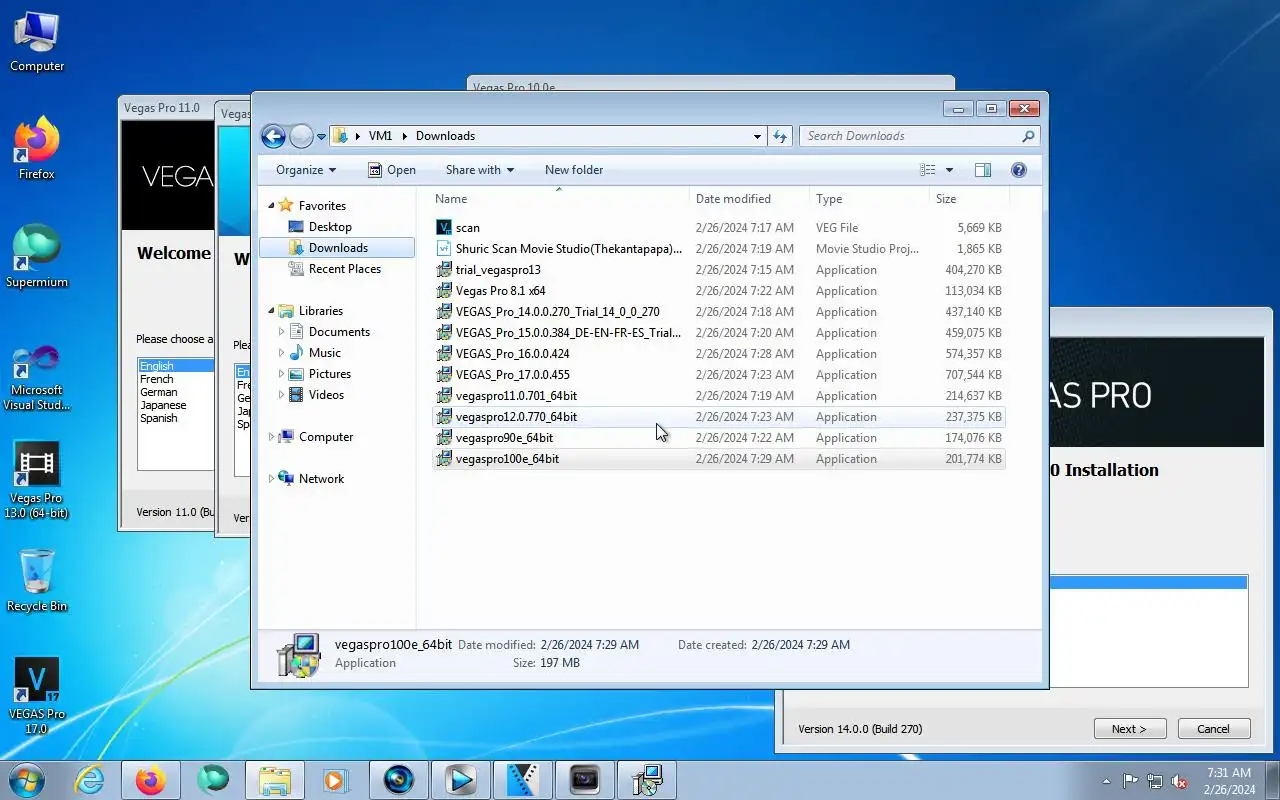Show hidden tray icons arrow
Image resolution: width=1280 pixels, height=800 pixels.
tap(1106, 781)
